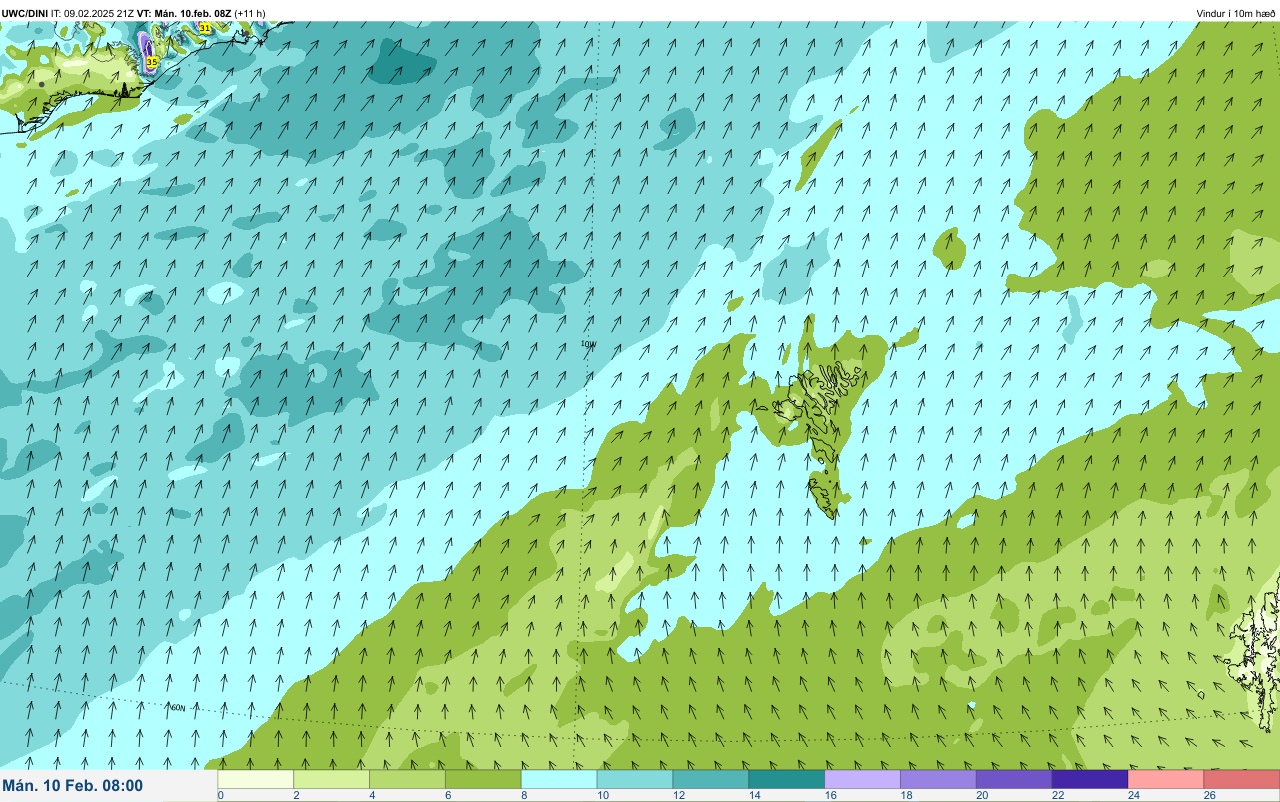Click the 24–26 pink legend swatch
The height and width of the screenshot is (802, 1280).
tap(1167, 779)
